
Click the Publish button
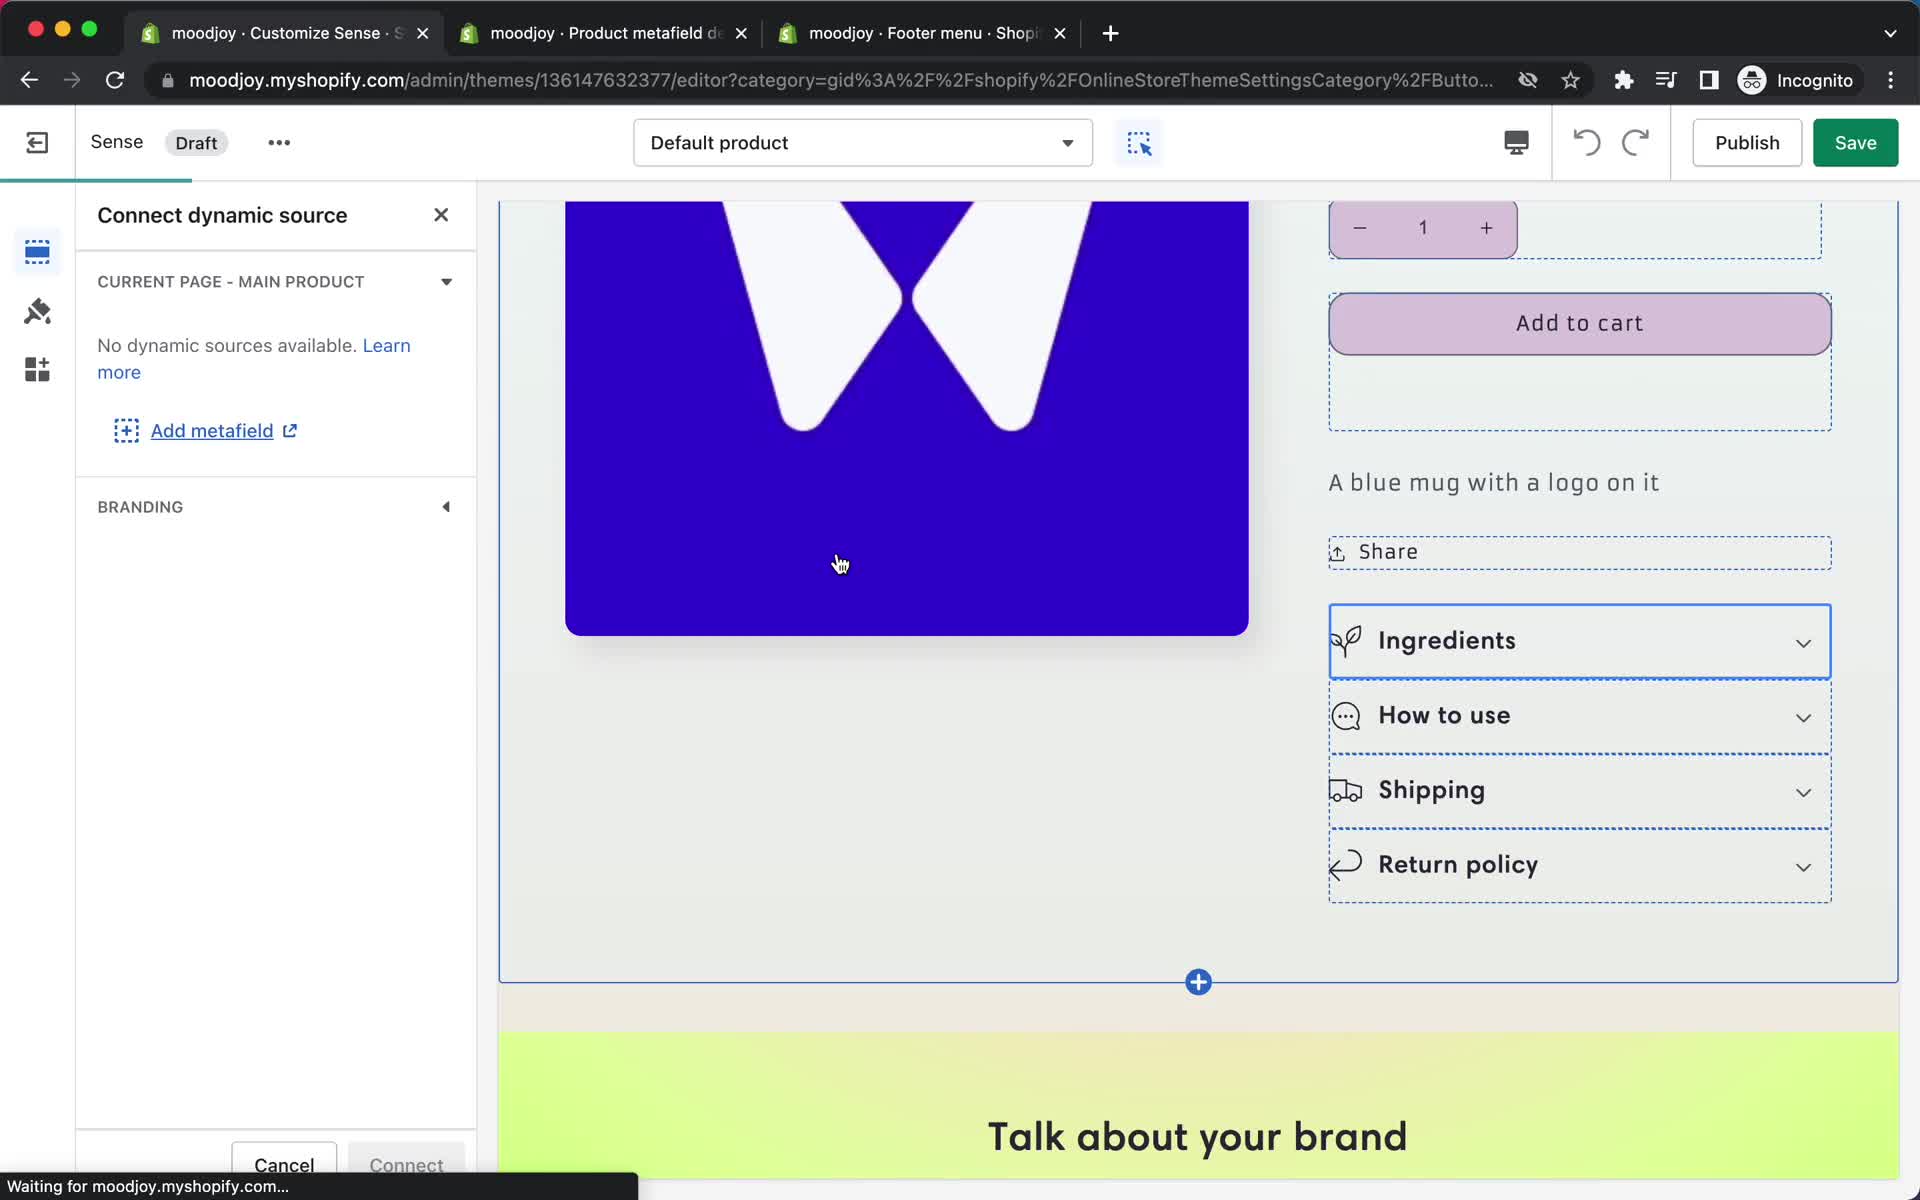click(1747, 142)
